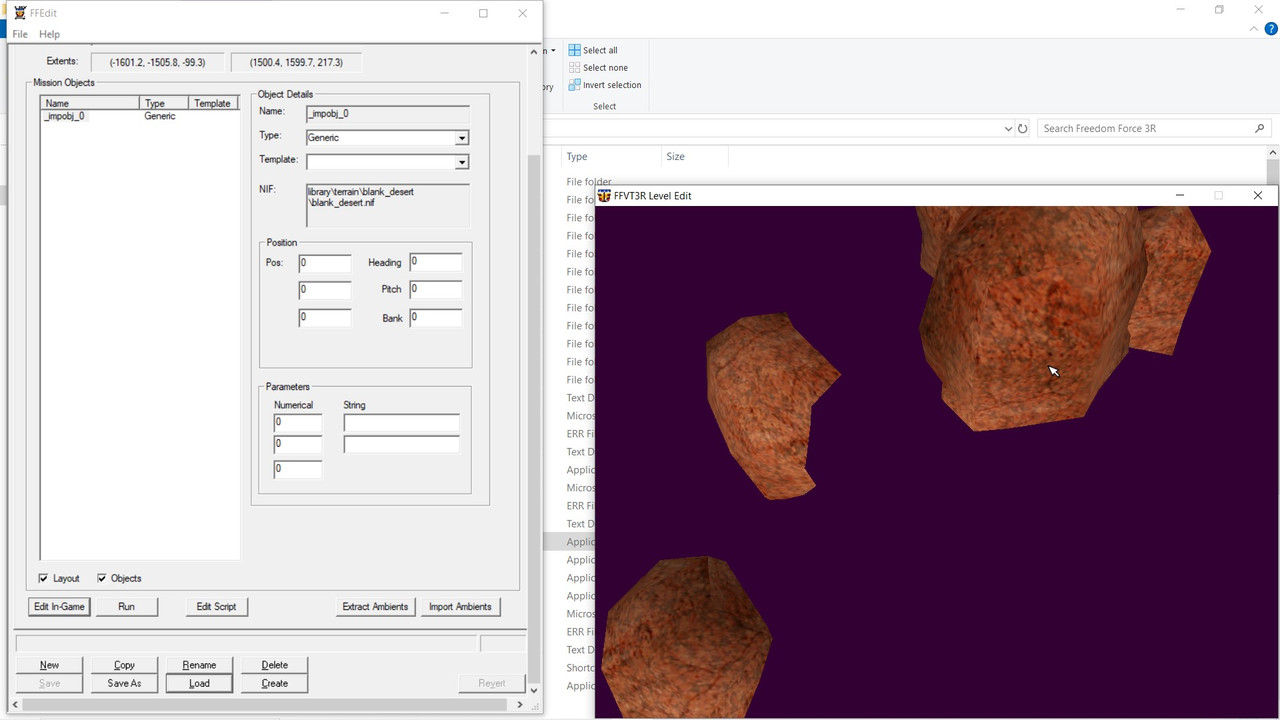Viewport: 1280px width, 720px height.
Task: Click the Run button
Action: point(126,606)
